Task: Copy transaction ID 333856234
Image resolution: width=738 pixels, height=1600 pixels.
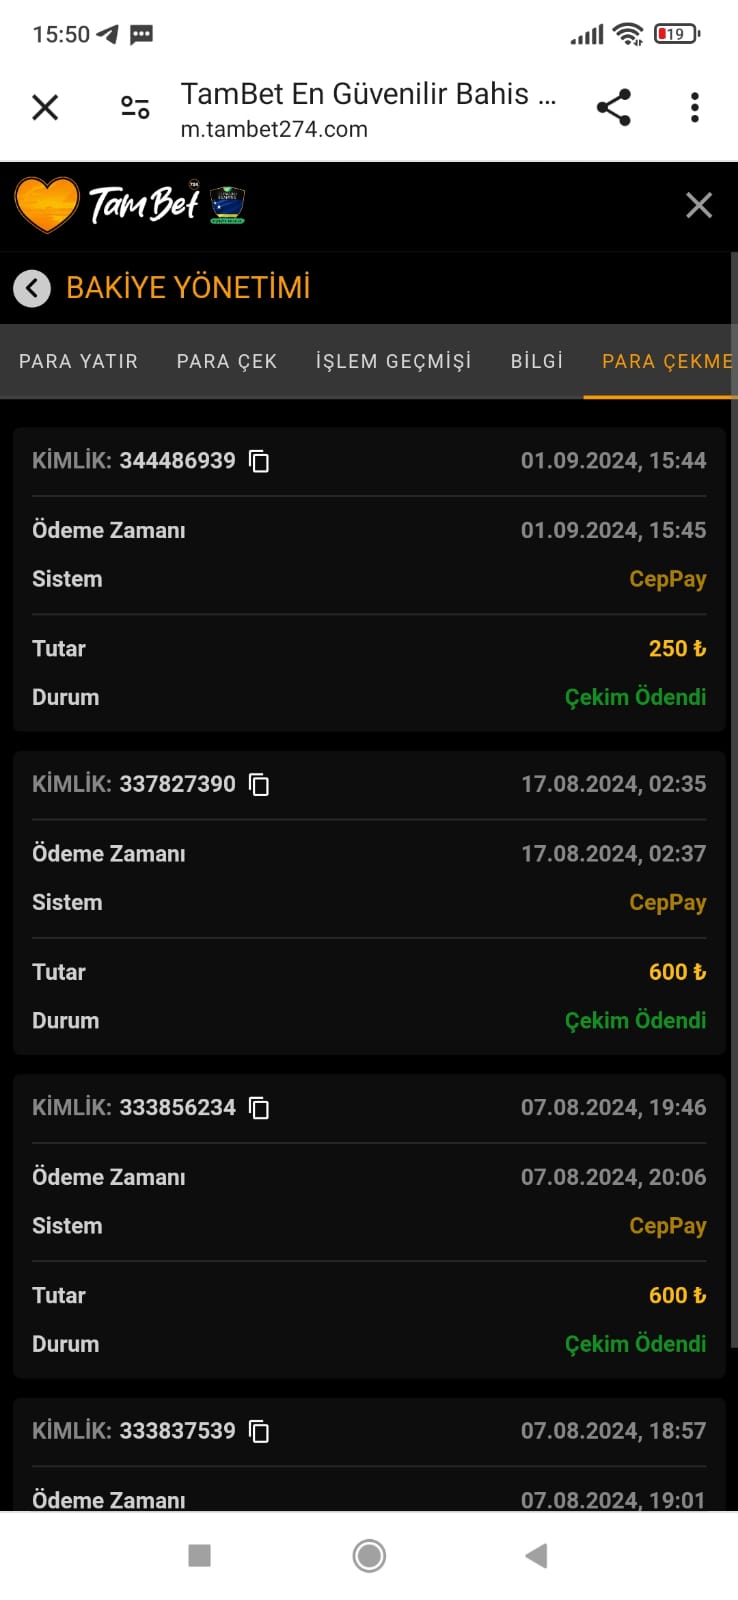Action: click(259, 1108)
